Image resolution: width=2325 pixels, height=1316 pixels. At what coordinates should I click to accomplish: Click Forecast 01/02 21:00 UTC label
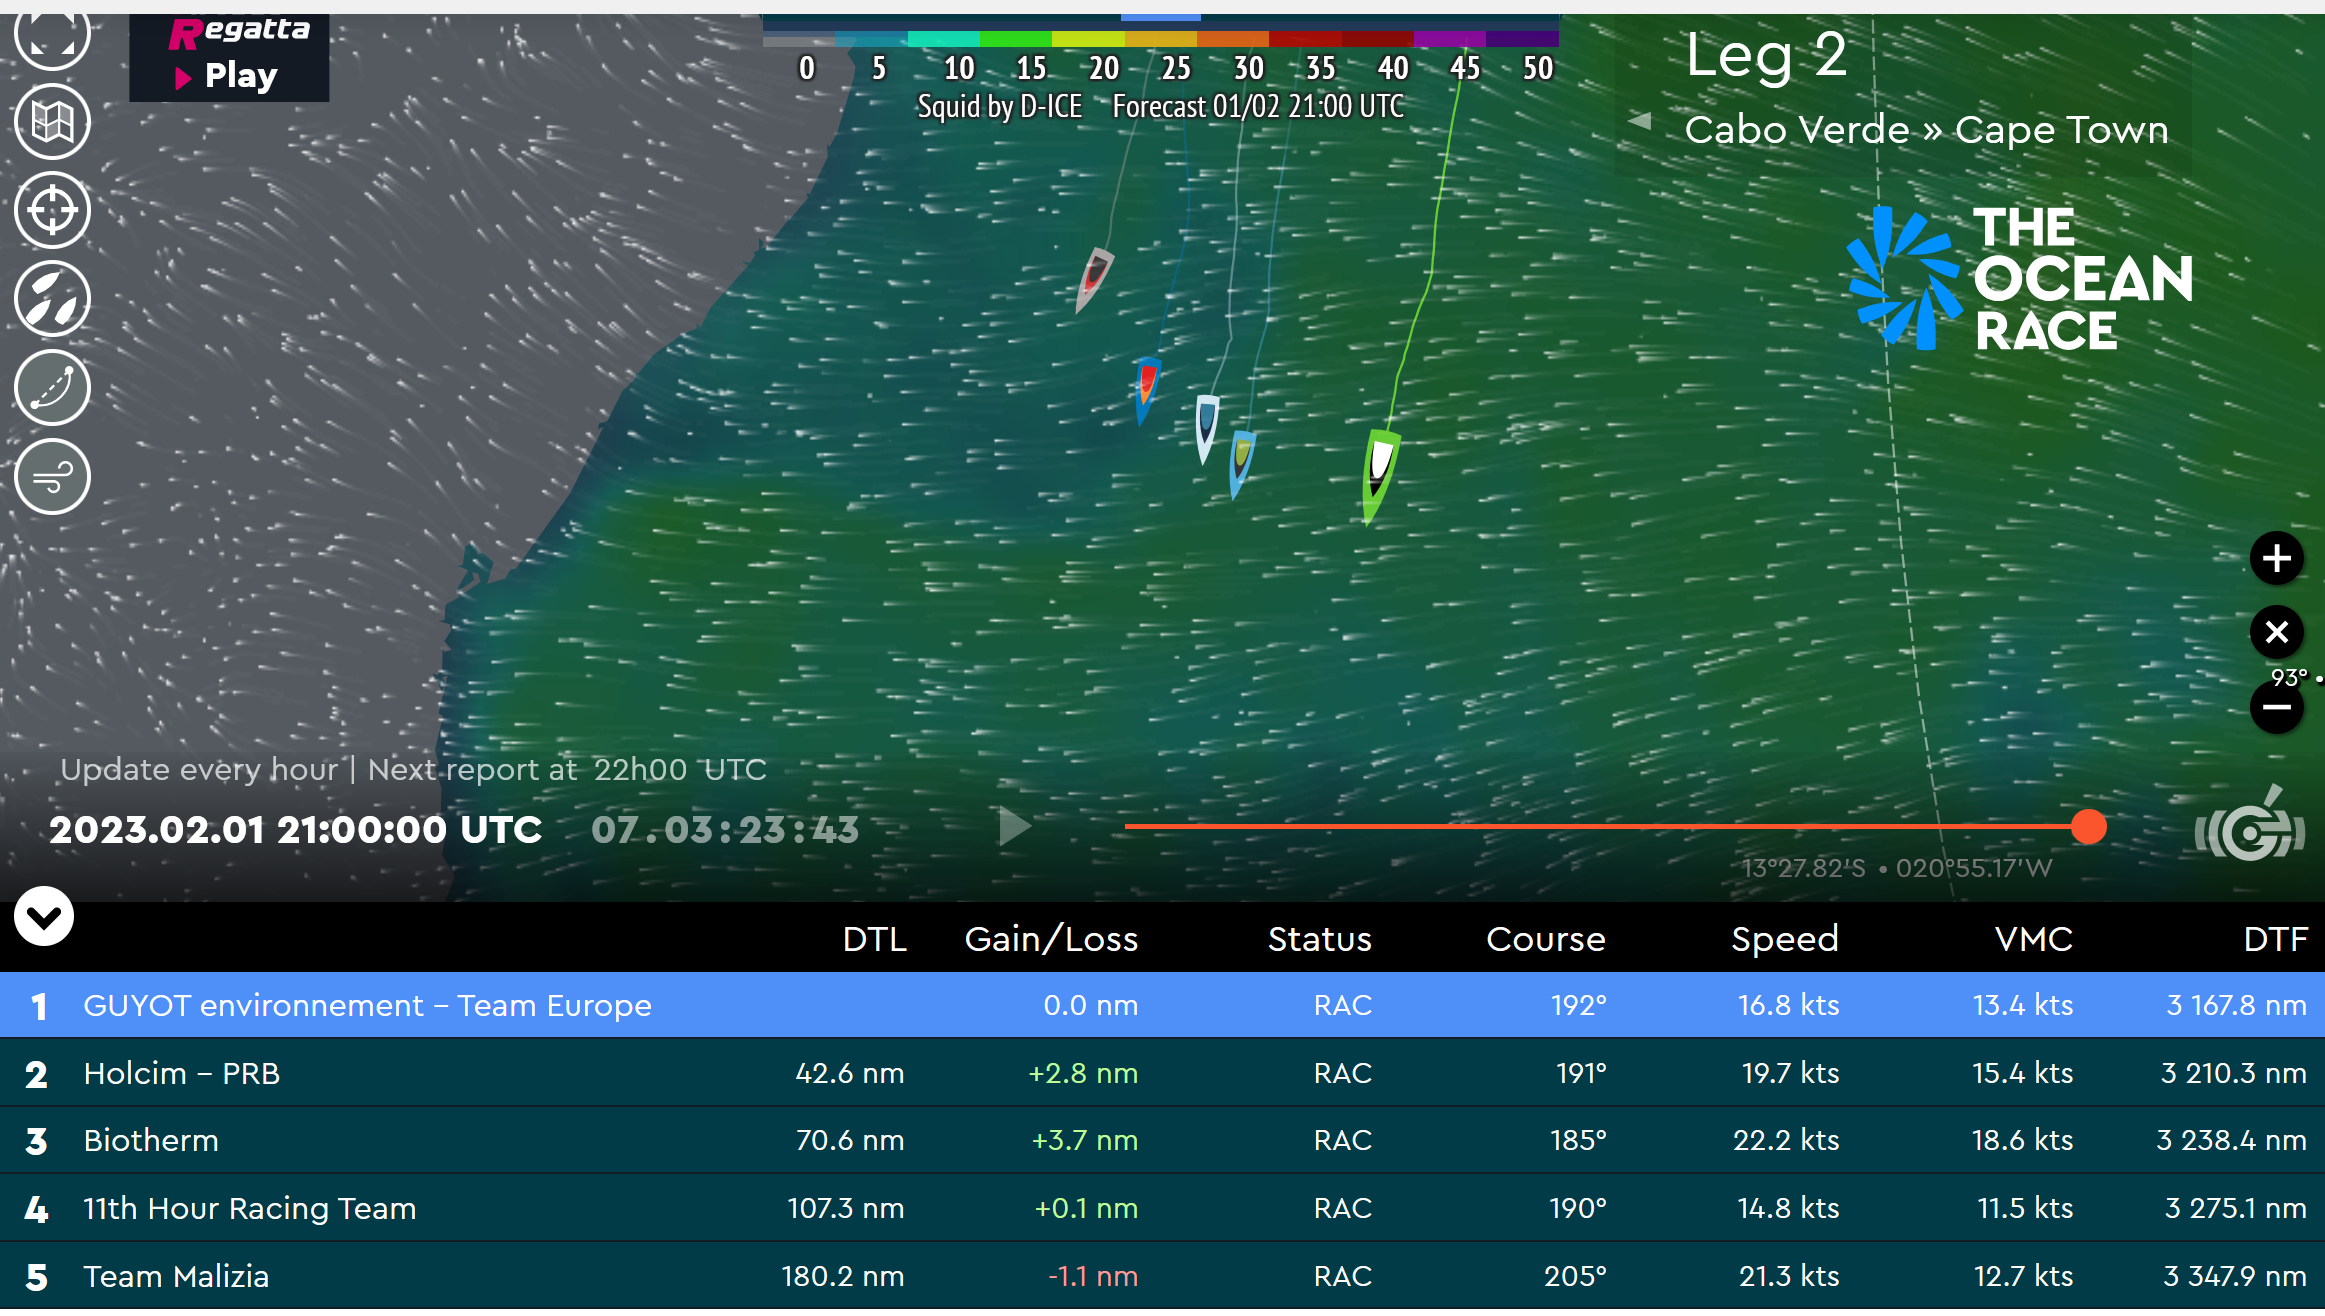pyautogui.click(x=1258, y=106)
